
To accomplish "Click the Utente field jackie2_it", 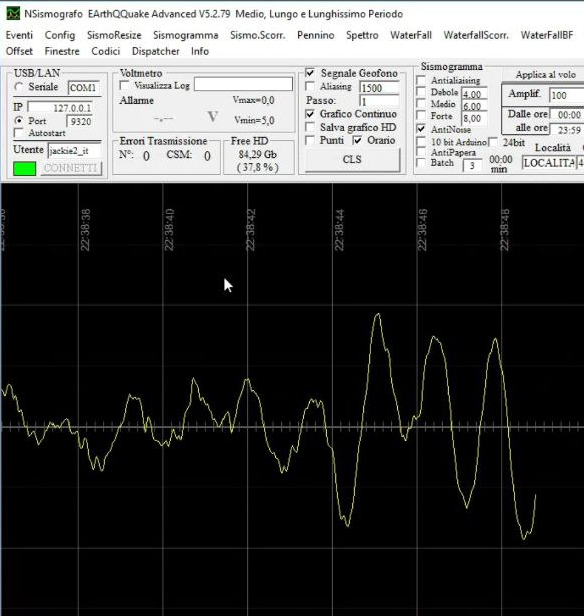I will (74, 150).
